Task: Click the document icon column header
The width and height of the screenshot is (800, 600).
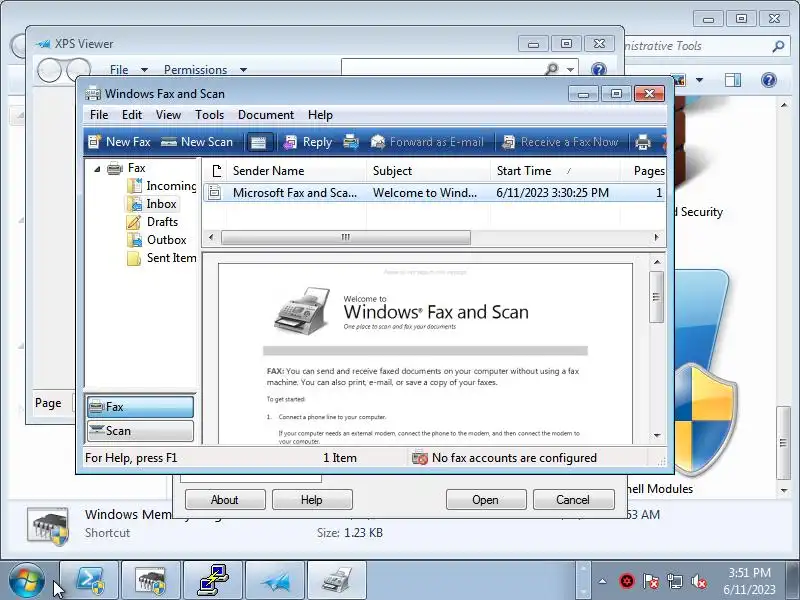Action: click(x=216, y=170)
